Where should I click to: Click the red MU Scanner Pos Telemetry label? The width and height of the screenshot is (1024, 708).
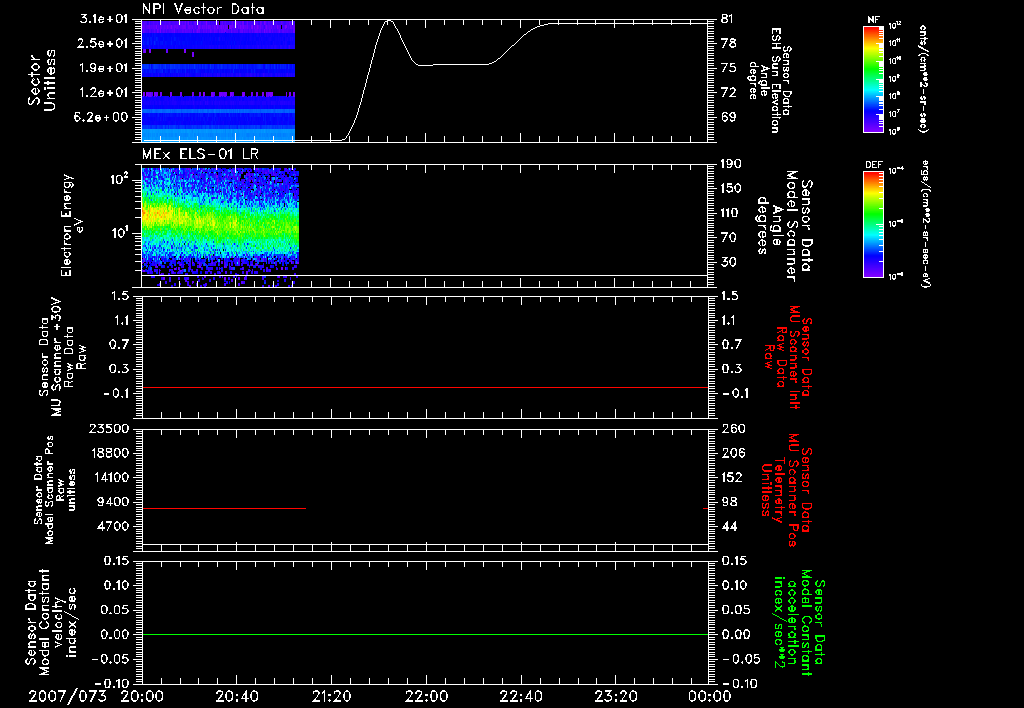786,490
